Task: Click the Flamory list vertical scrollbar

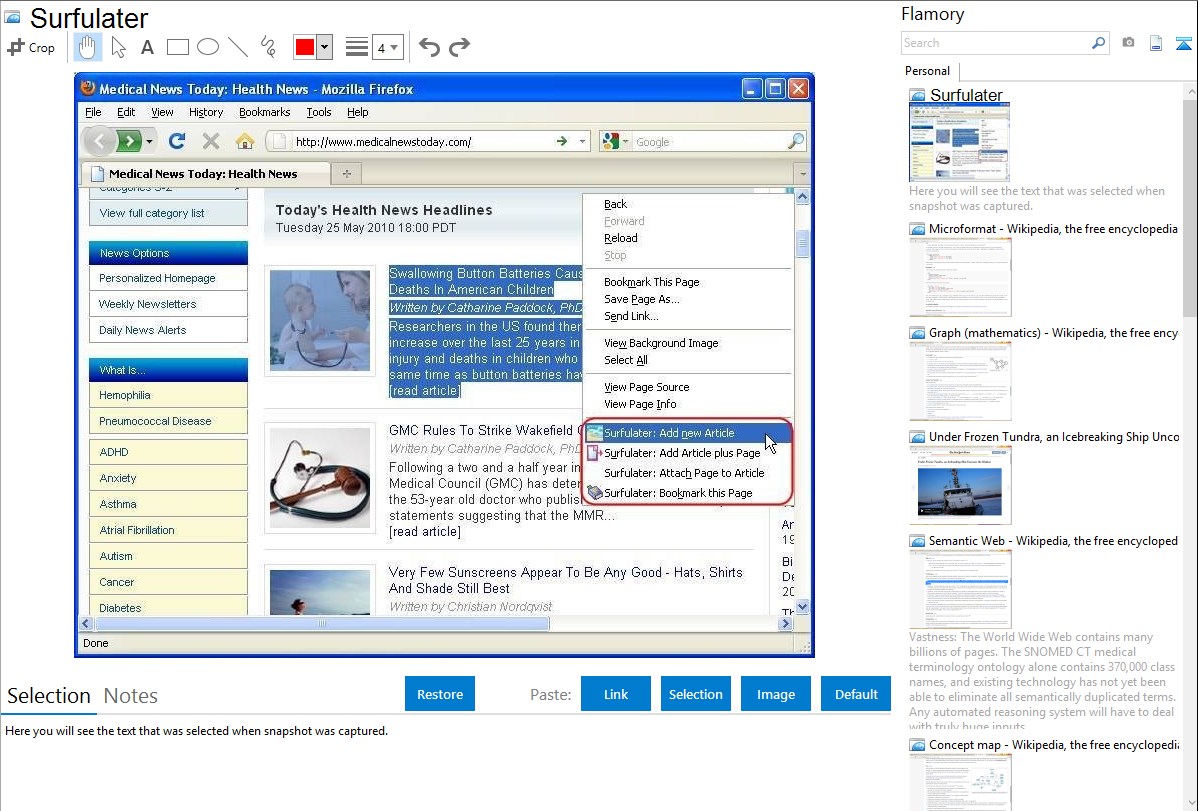Action: (x=1190, y=206)
